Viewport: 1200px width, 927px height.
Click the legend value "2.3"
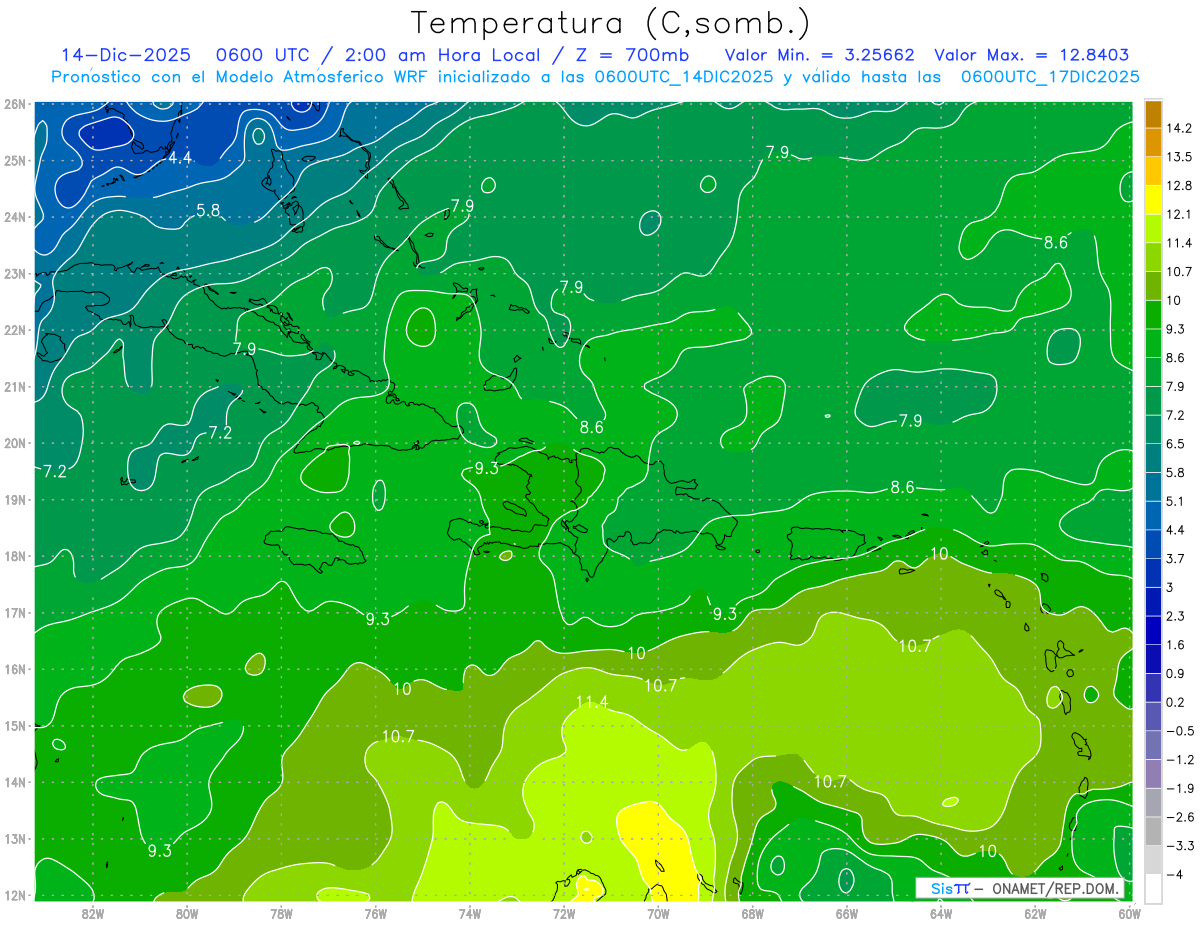pos(1176,616)
